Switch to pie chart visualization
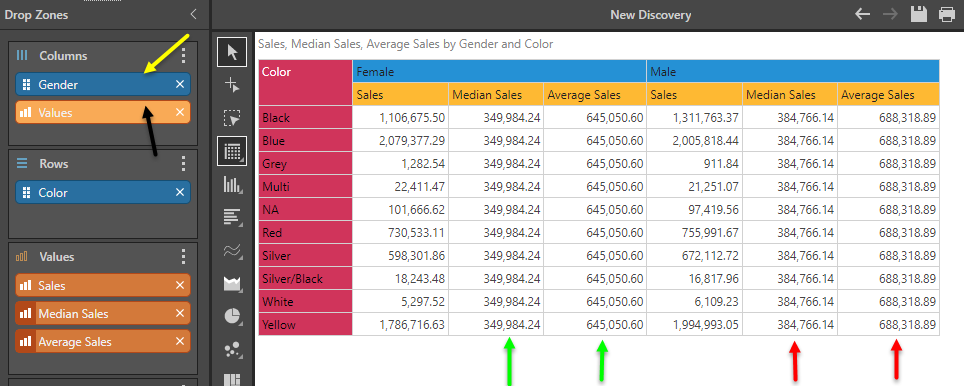 [x=232, y=317]
